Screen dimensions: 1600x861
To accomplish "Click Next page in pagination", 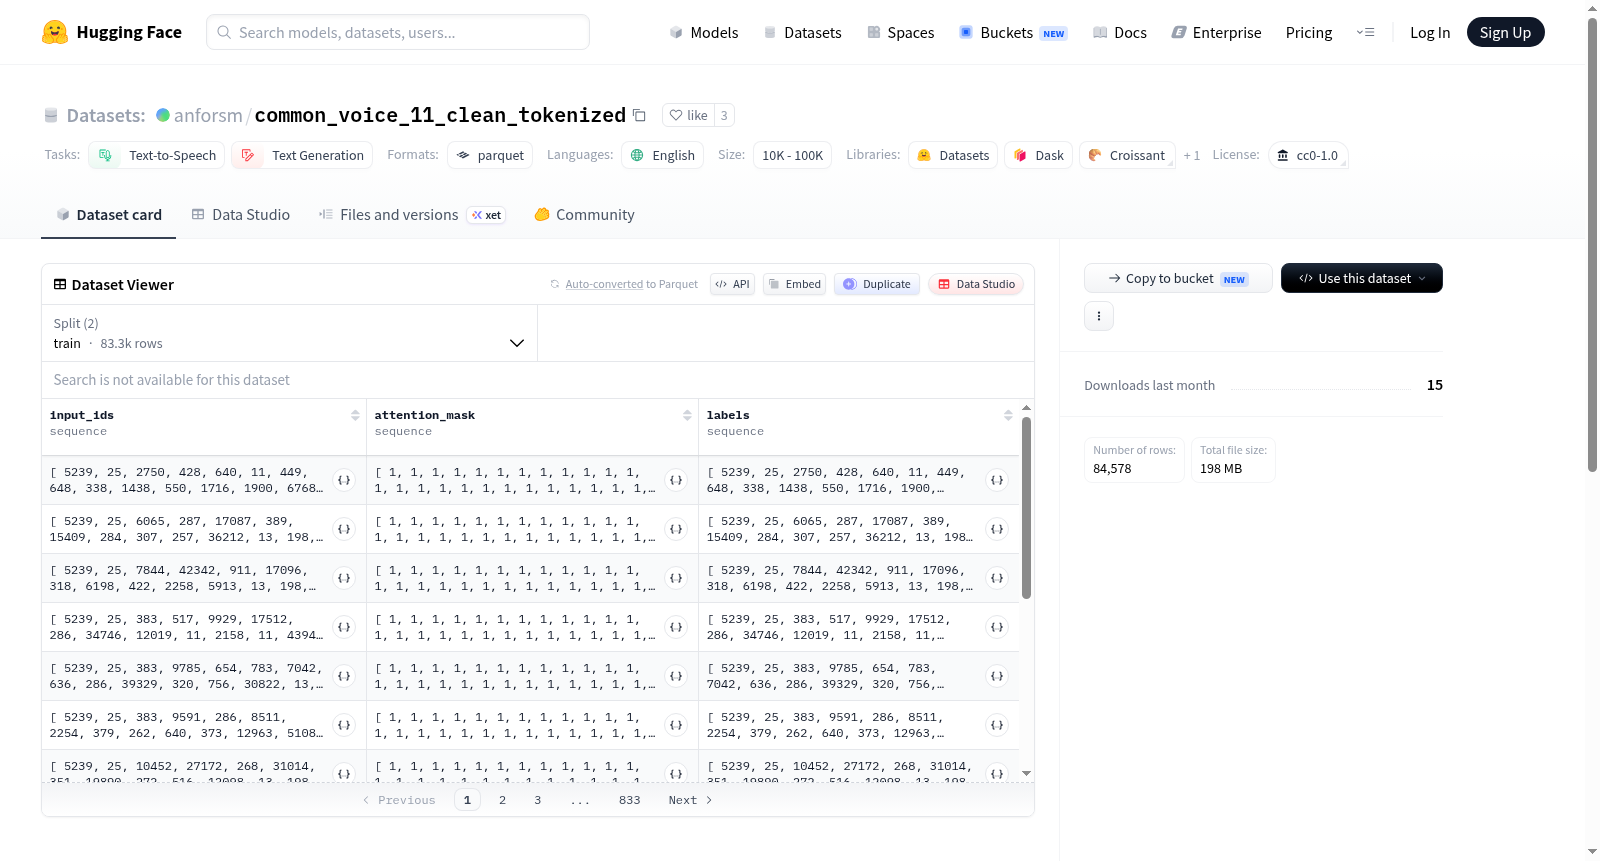I will click(690, 800).
